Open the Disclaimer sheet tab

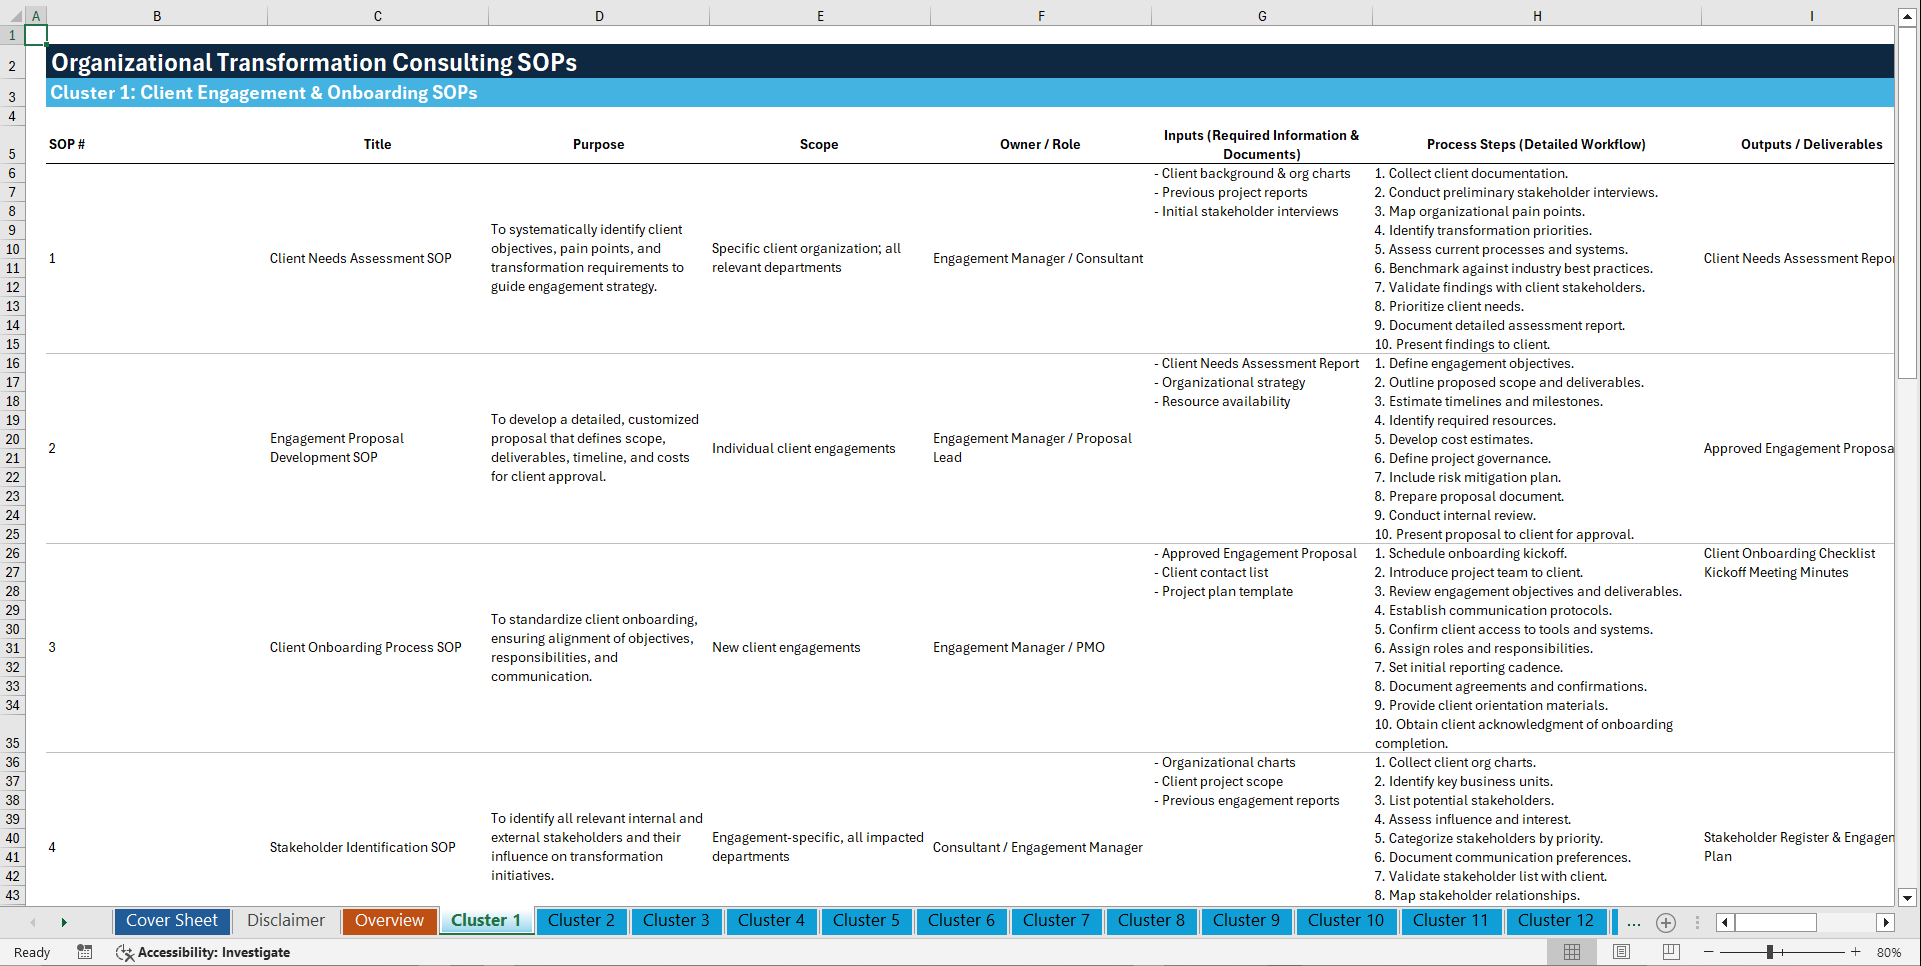click(285, 921)
